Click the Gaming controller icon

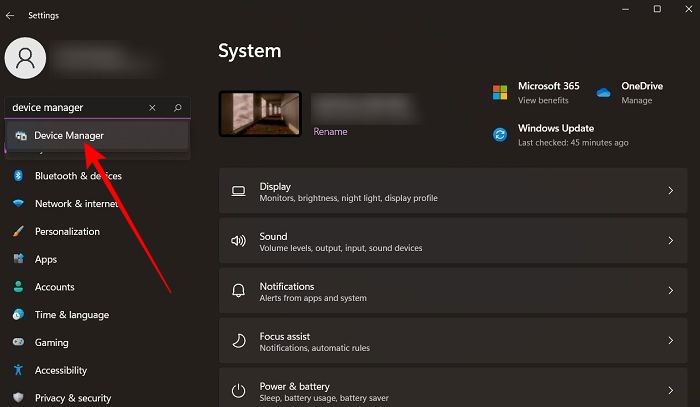[x=18, y=342]
